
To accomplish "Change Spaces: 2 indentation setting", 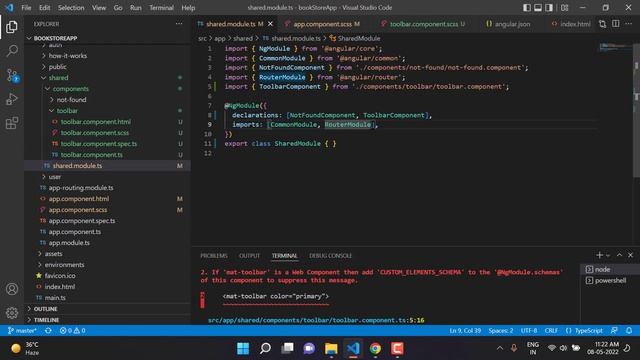I will click(501, 330).
